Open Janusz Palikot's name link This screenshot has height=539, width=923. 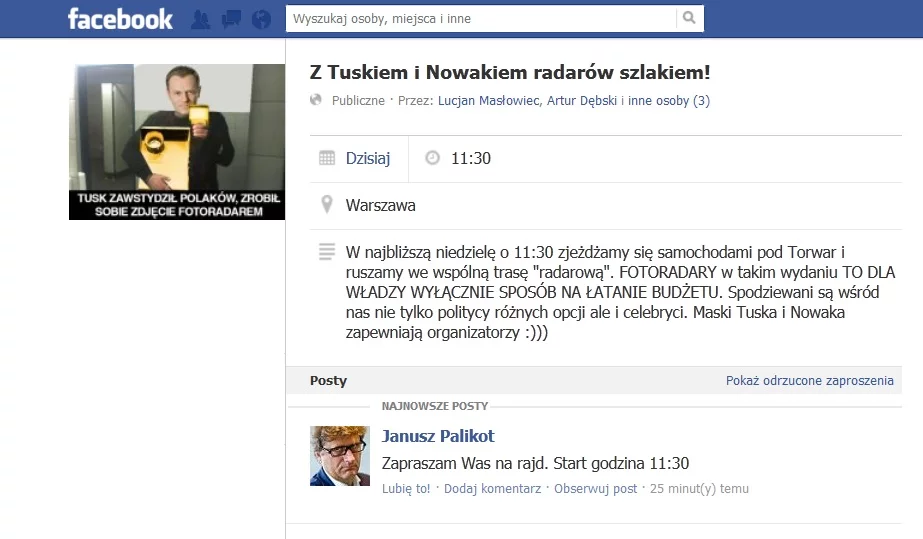tap(438, 436)
